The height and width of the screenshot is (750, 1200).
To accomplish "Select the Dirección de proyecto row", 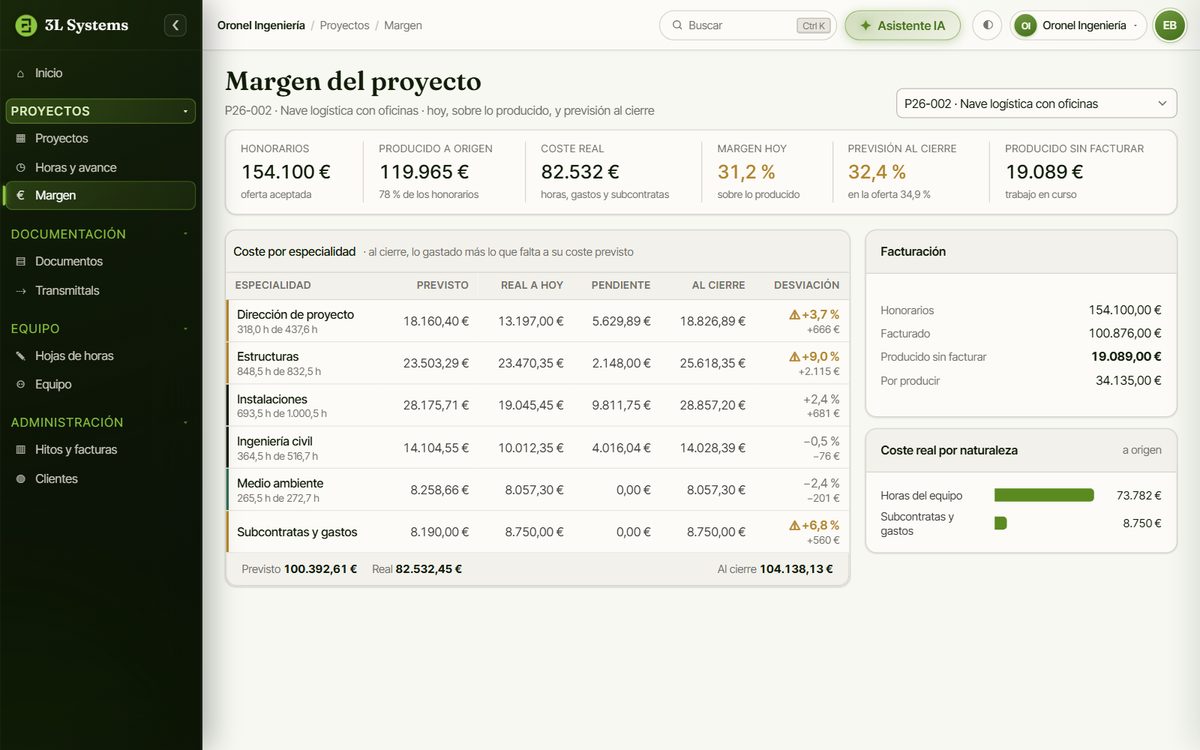I will pos(538,321).
